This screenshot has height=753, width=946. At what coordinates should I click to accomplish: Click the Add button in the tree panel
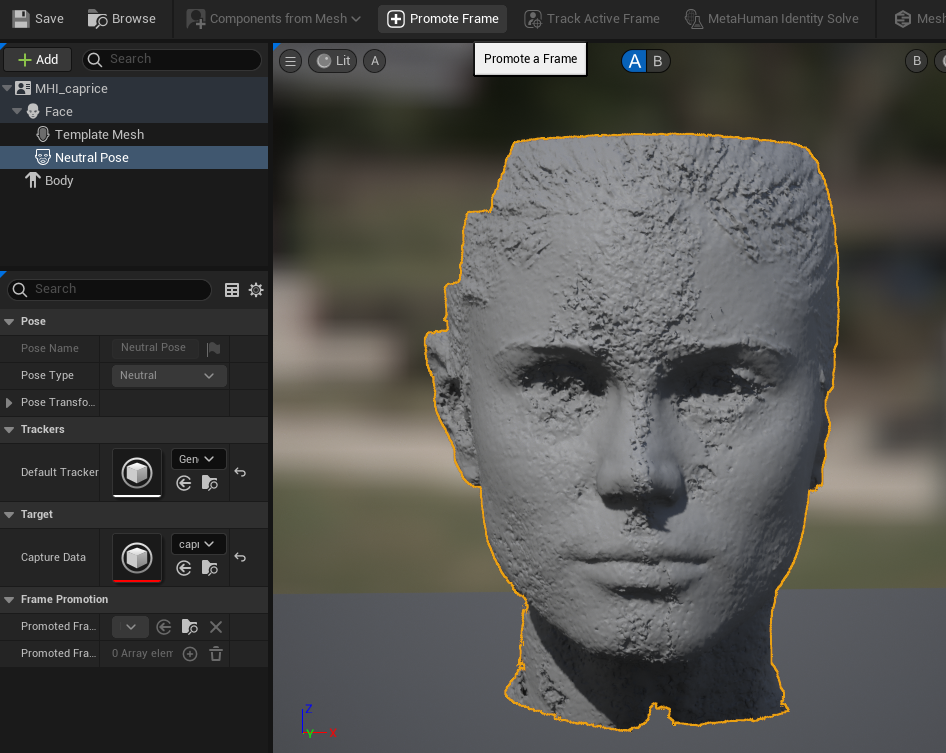pyautogui.click(x=38, y=60)
